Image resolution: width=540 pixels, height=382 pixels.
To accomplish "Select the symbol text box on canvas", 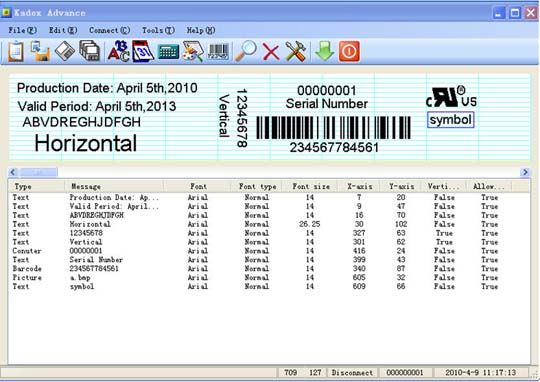I will pos(450,120).
